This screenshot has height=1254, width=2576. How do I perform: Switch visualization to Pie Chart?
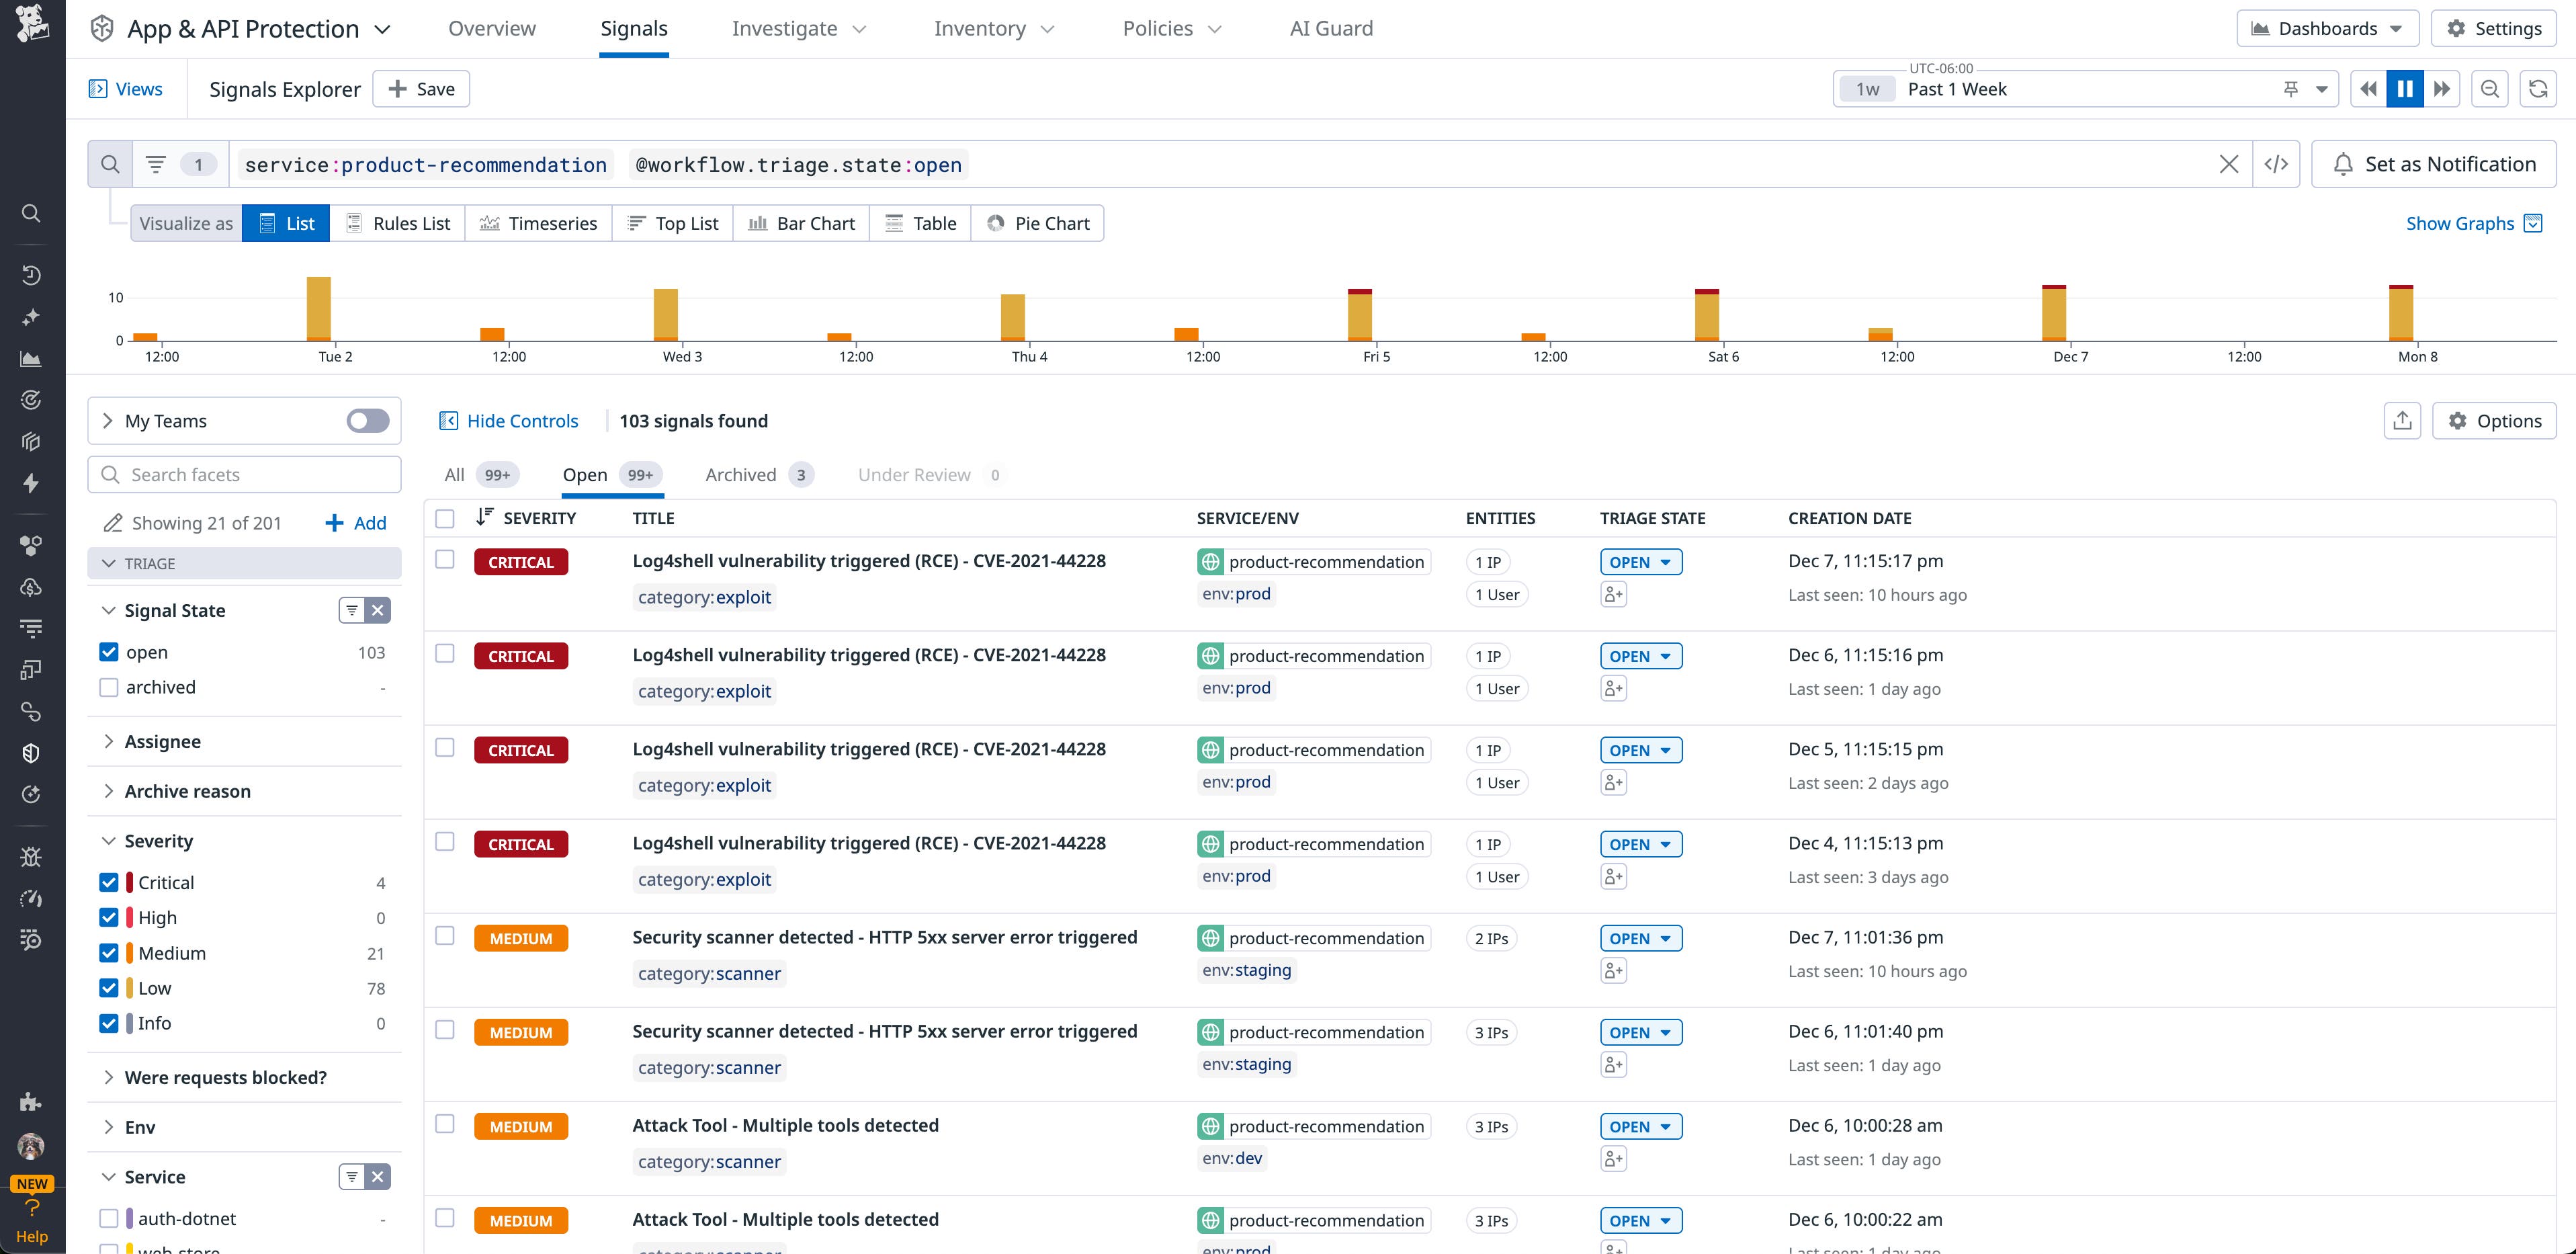pos(1038,222)
